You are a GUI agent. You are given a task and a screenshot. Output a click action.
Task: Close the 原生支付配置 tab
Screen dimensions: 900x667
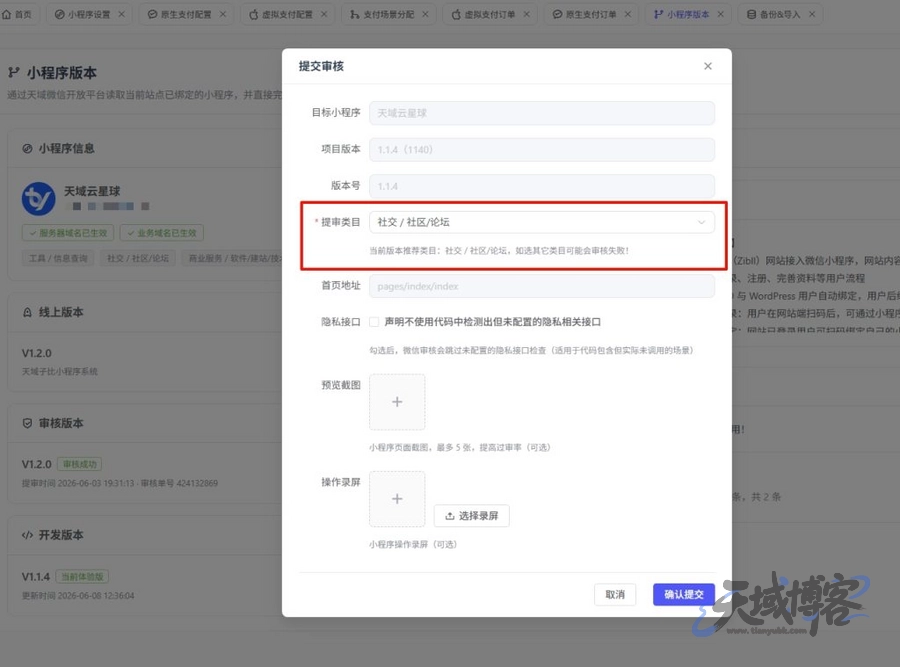pos(223,14)
